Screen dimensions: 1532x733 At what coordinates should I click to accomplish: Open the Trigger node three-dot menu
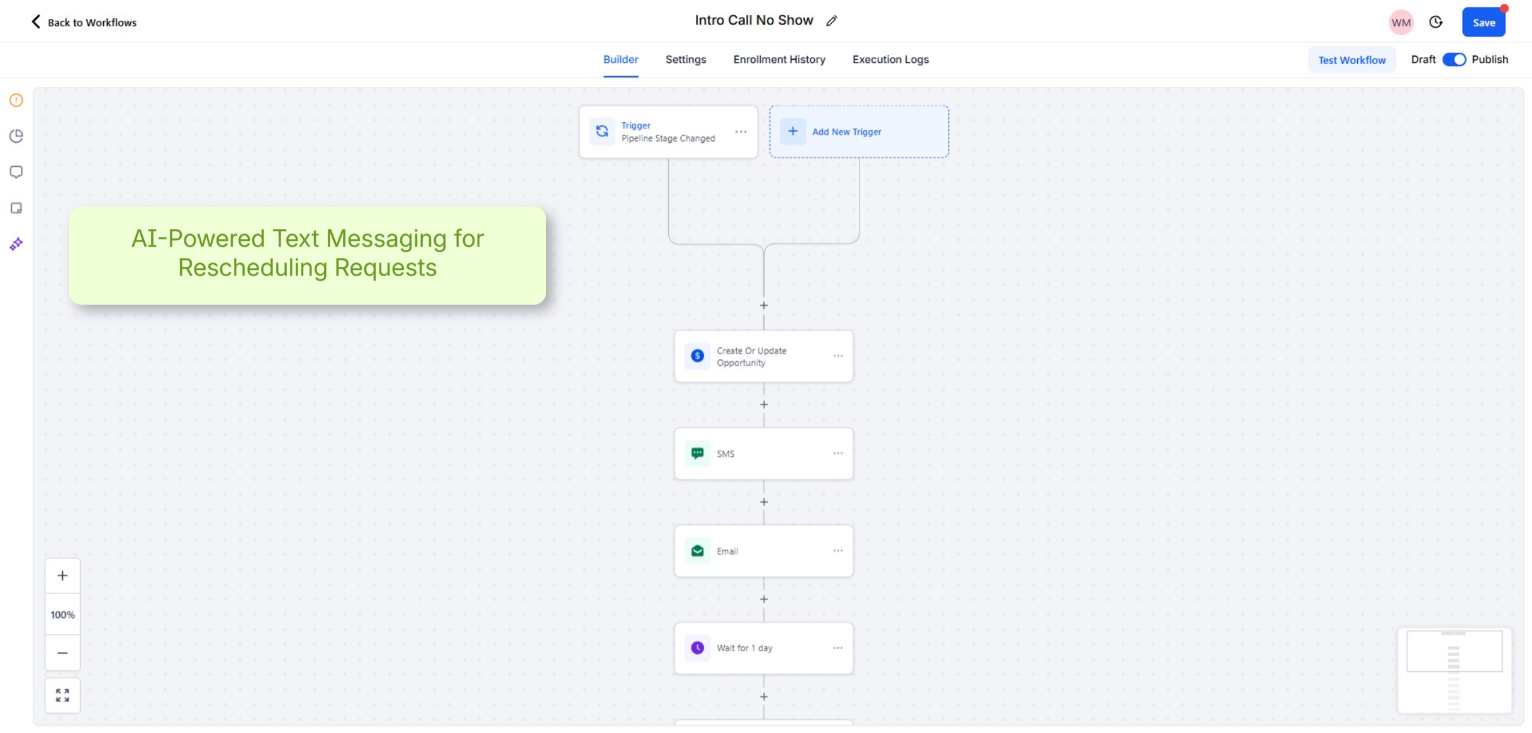click(x=741, y=132)
